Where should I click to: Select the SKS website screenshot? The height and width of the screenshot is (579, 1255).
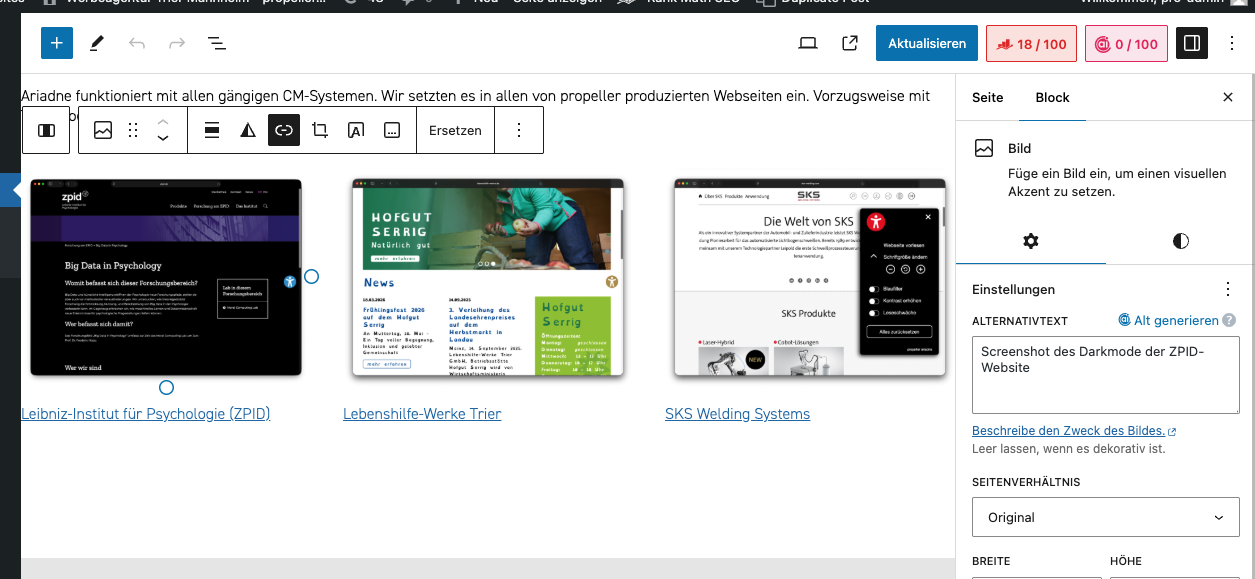click(810, 278)
